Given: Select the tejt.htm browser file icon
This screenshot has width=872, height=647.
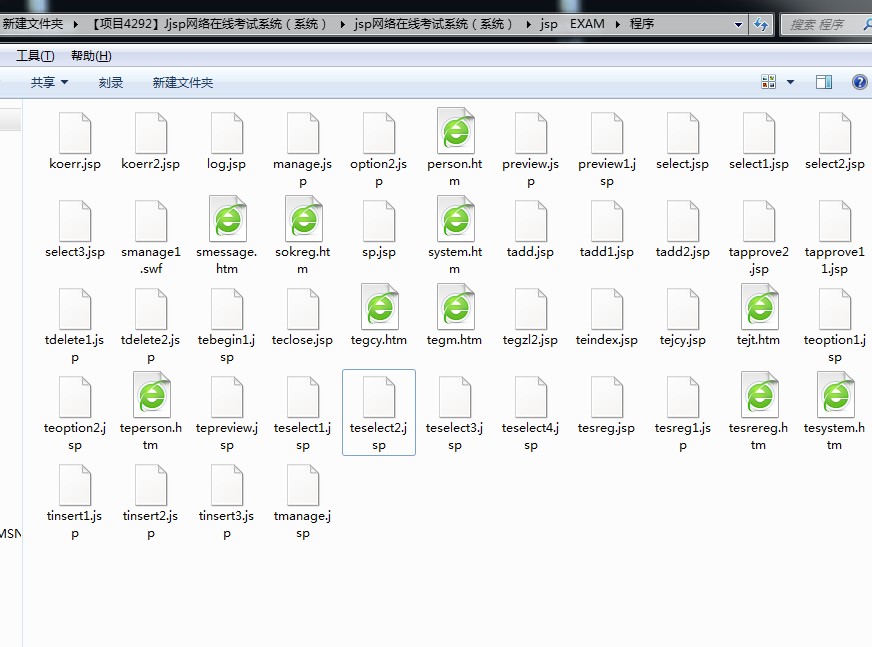Looking at the screenshot, I should click(760, 307).
